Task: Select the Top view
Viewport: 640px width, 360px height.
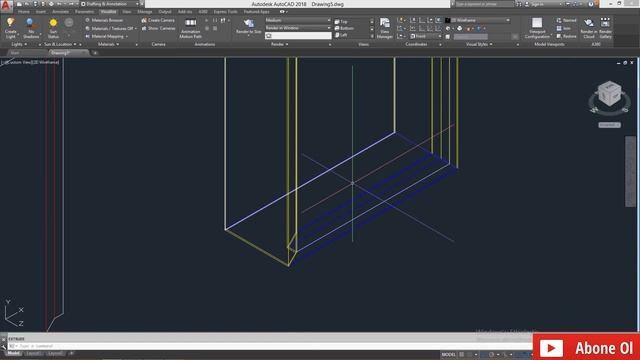Action: [341, 22]
